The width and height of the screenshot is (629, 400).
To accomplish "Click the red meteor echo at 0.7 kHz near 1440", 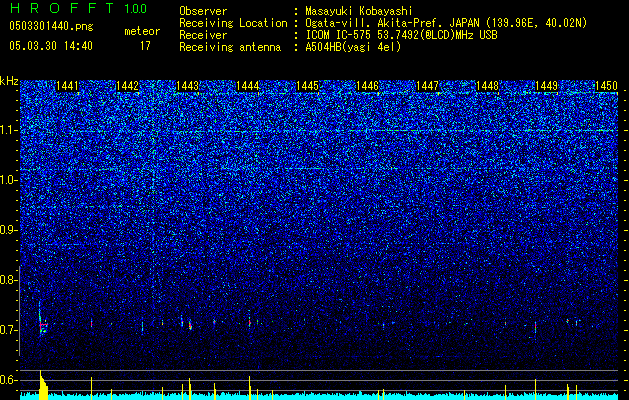I will [43, 324].
